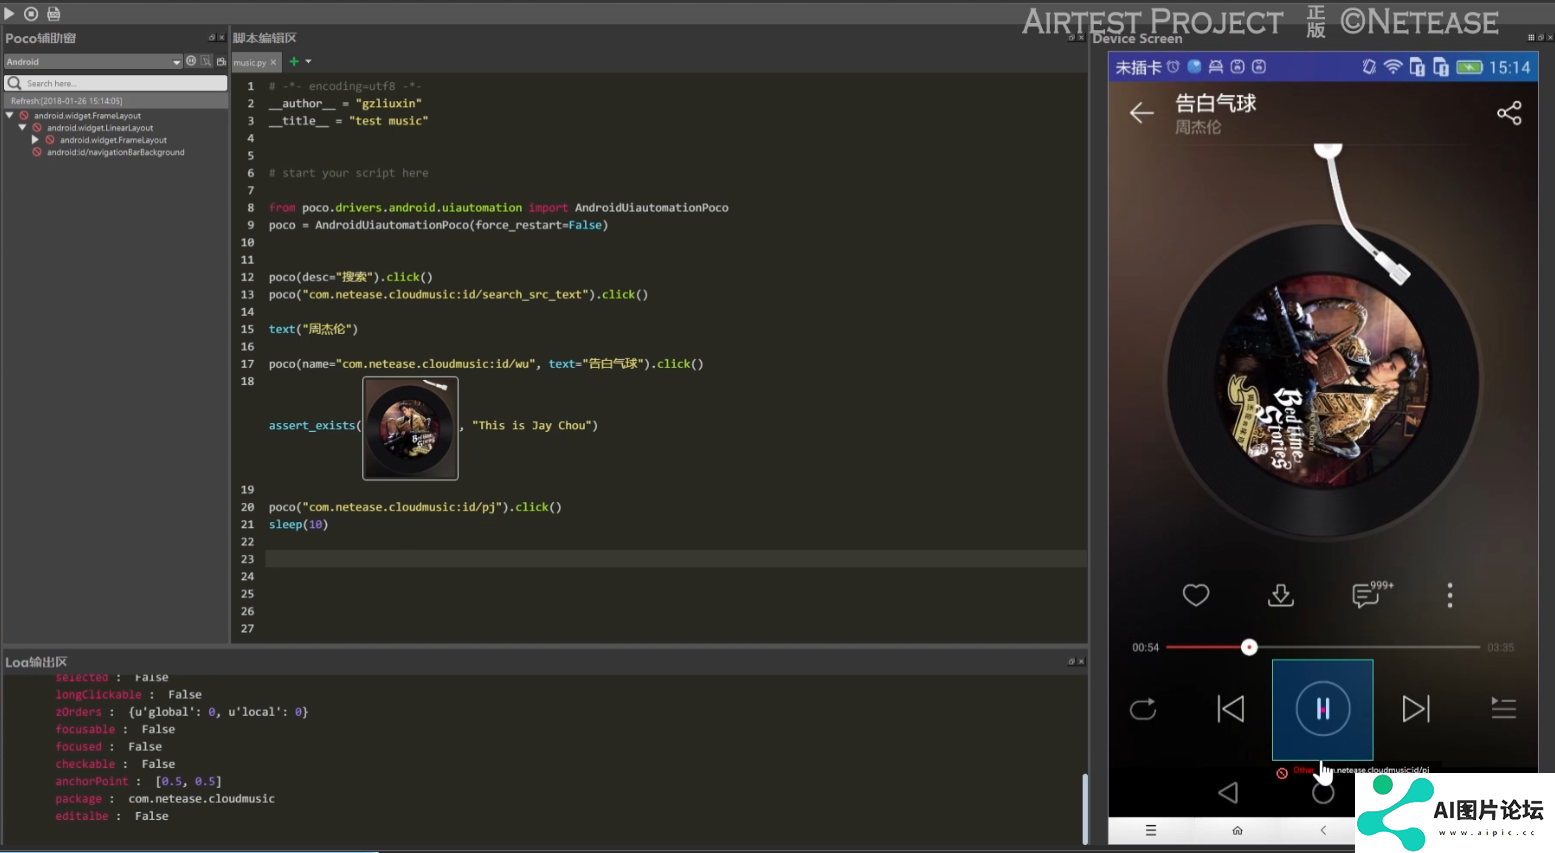Open artist 周杰伦 from the player header
The image size is (1555, 853).
tap(1198, 128)
